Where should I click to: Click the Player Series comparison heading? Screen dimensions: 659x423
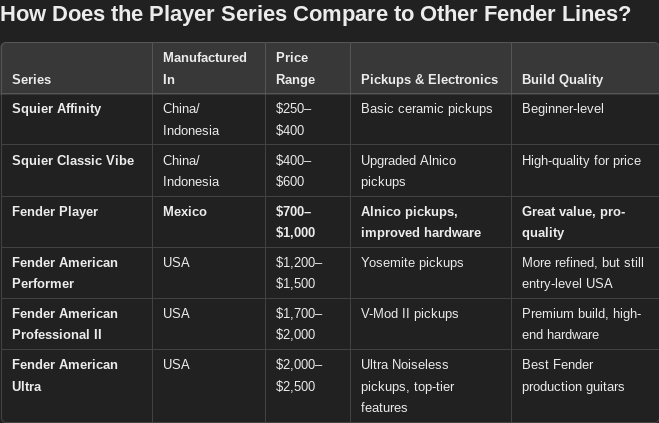pyautogui.click(x=315, y=16)
